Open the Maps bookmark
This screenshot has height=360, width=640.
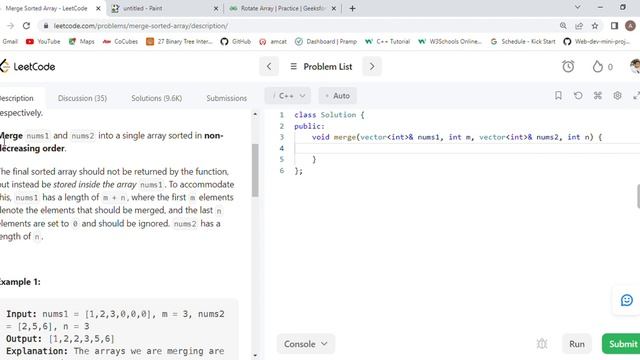pyautogui.click(x=82, y=42)
